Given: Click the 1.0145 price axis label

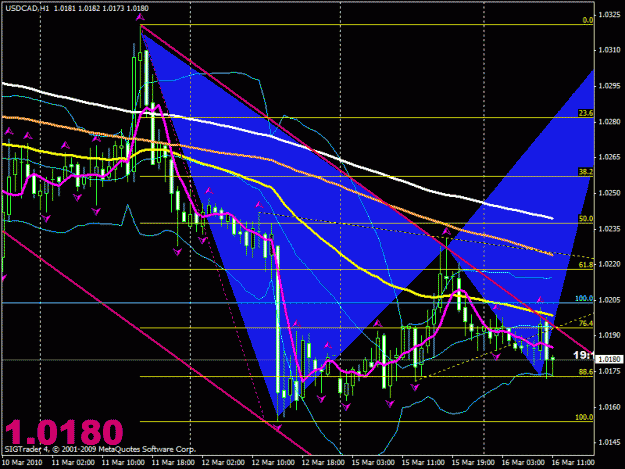Looking at the screenshot, I should coord(610,442).
